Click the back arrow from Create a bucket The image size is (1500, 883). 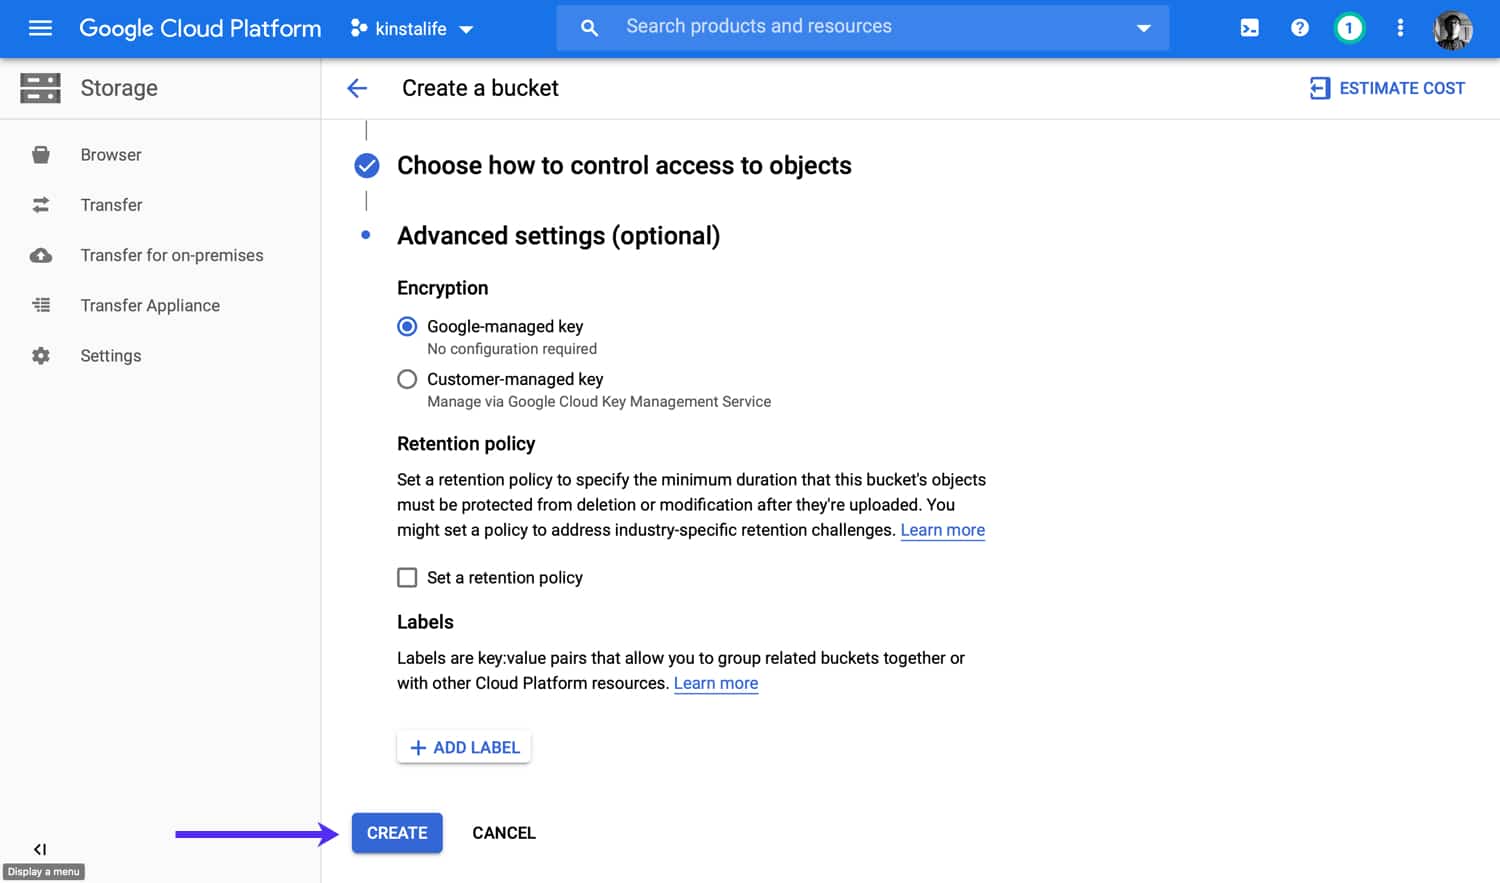coord(357,88)
